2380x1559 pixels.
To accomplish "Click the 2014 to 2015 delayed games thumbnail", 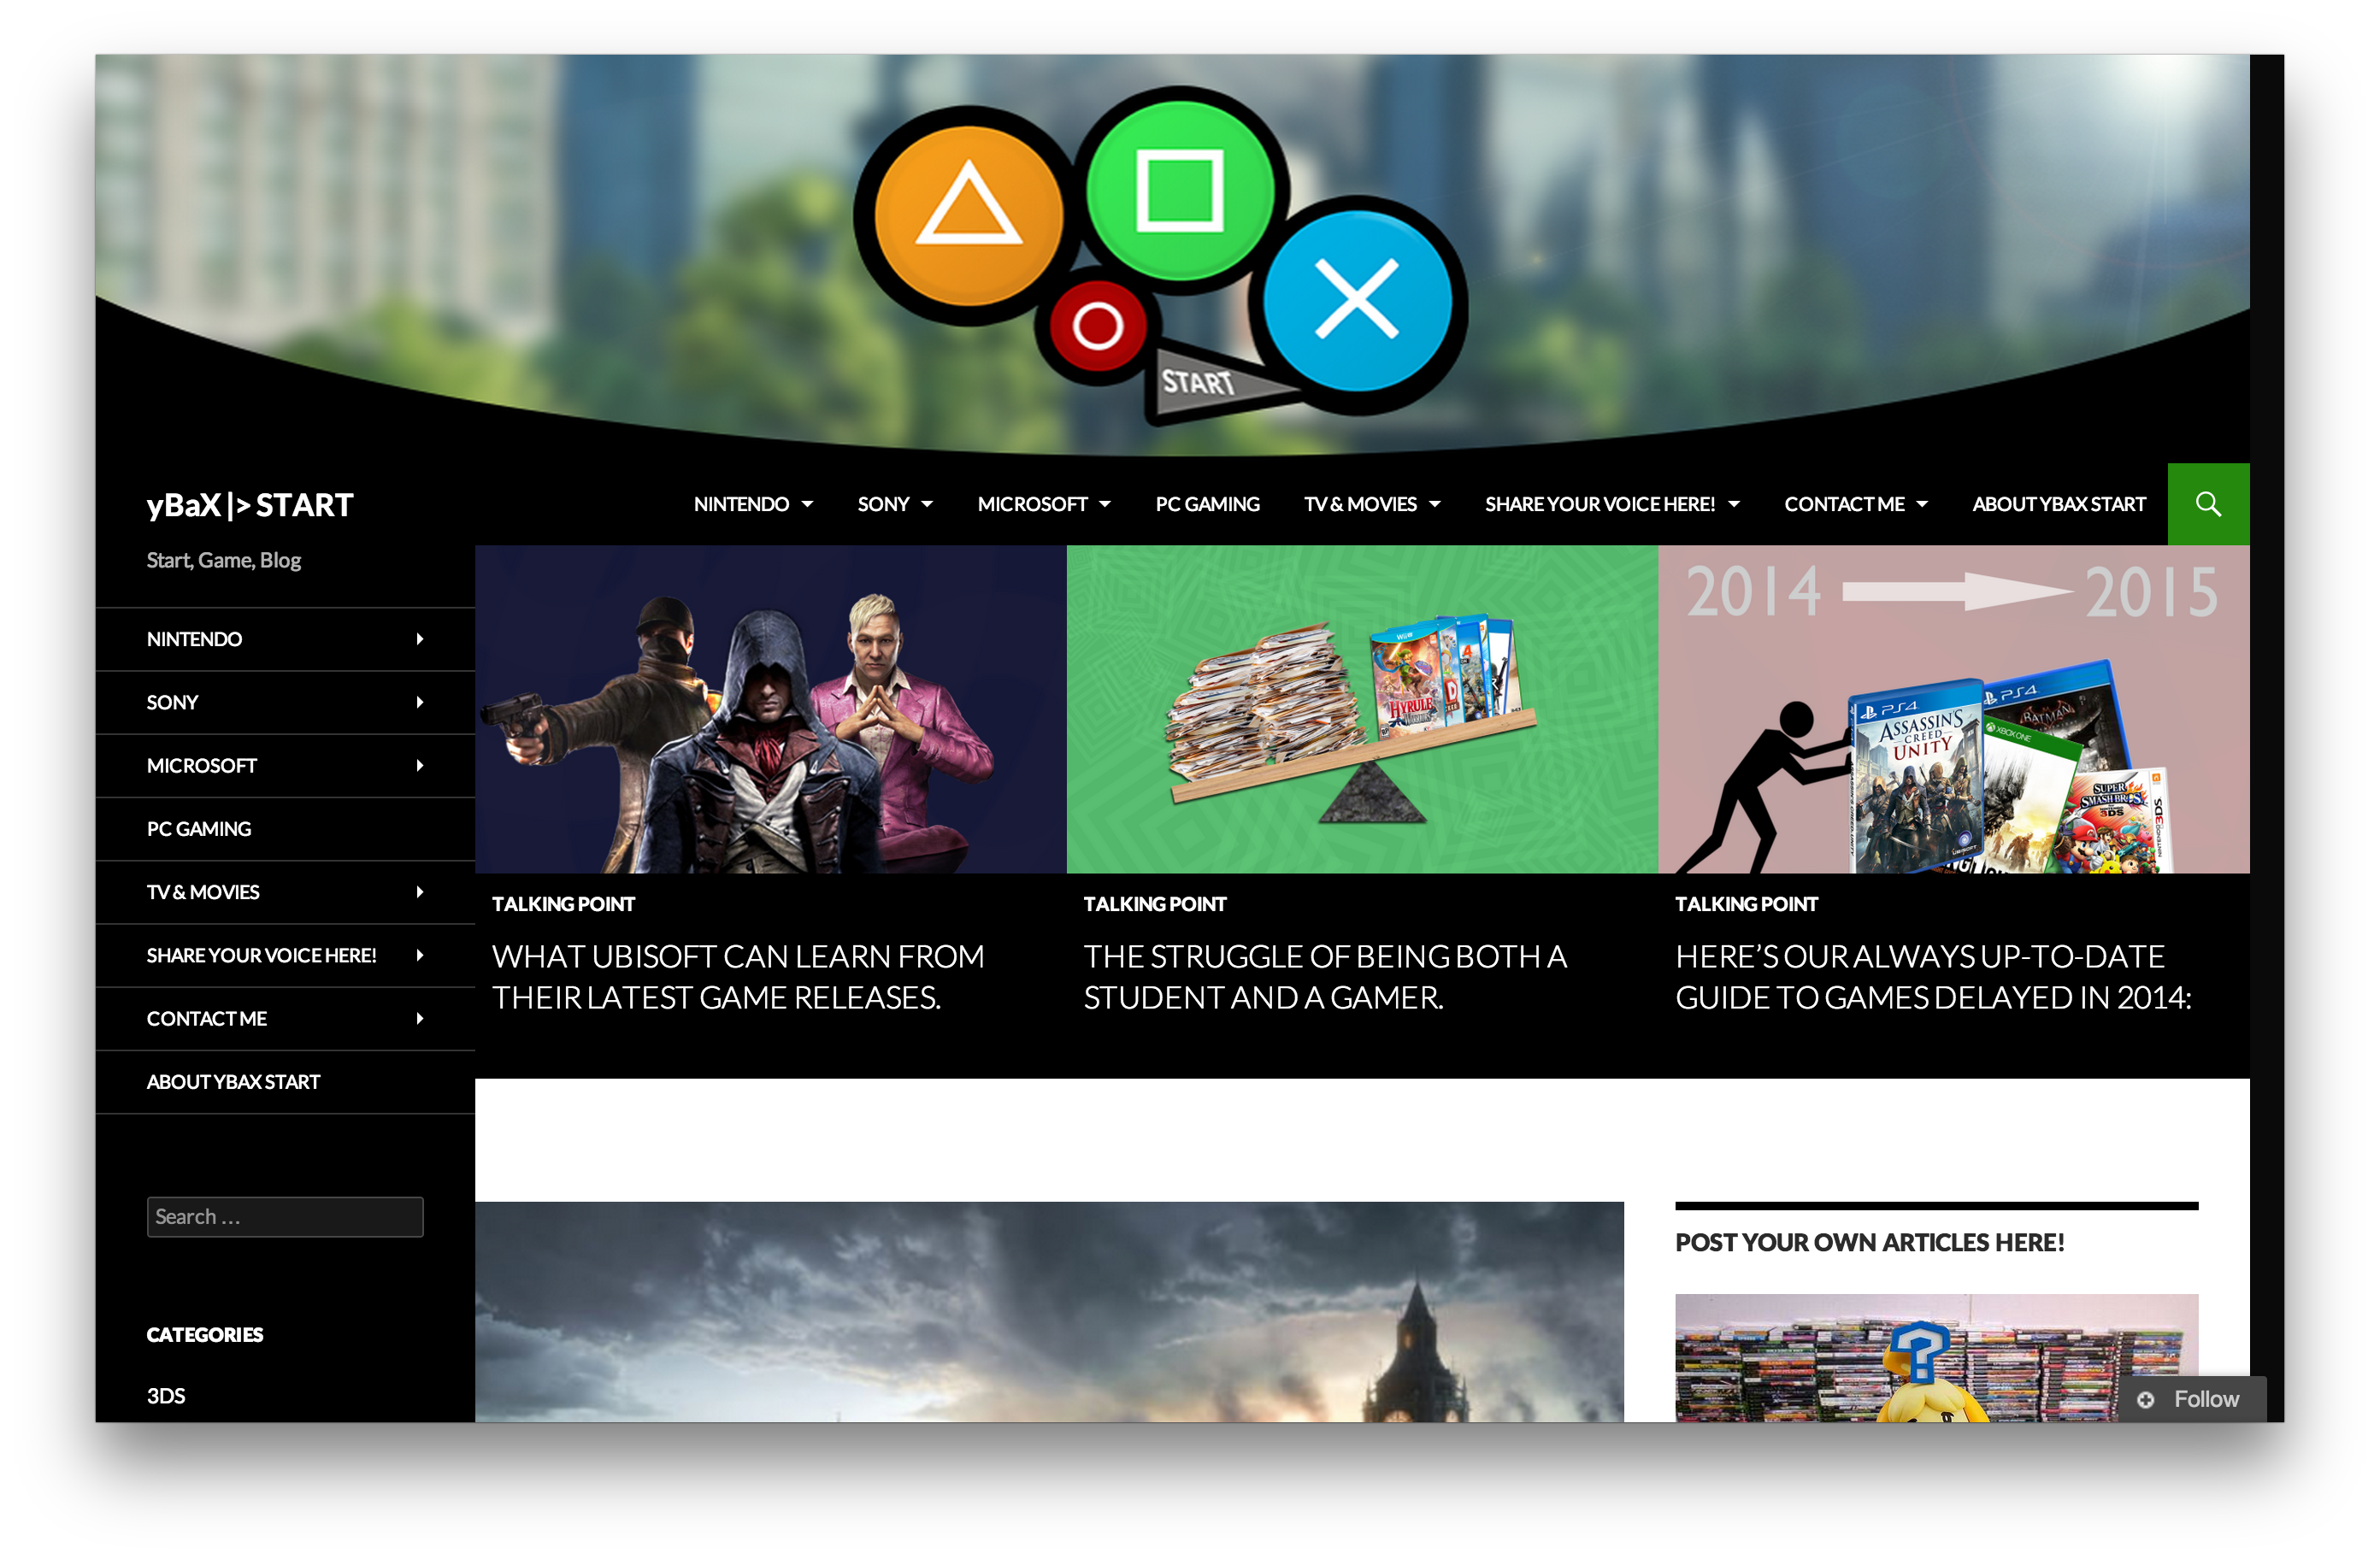I will point(1952,709).
